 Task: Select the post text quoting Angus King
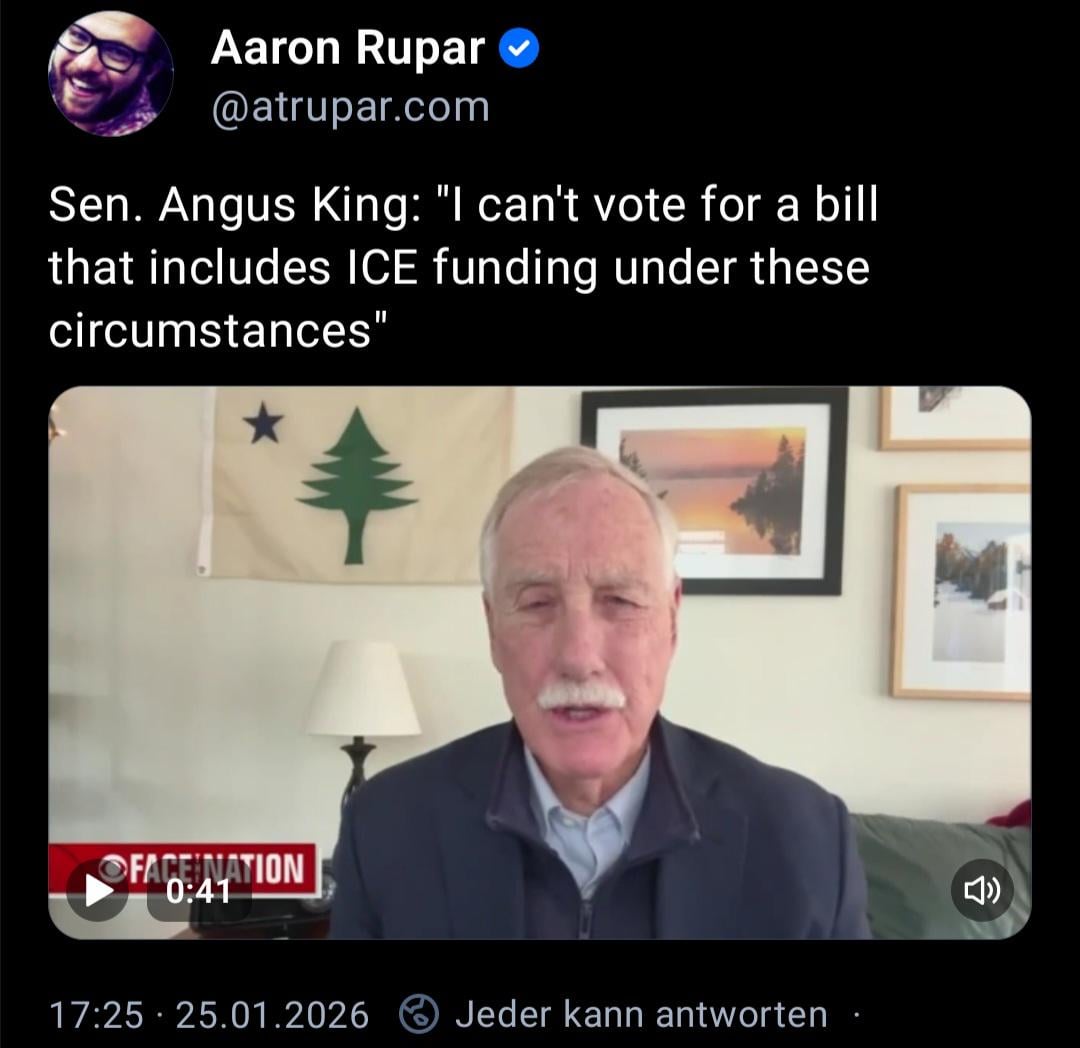(x=463, y=267)
